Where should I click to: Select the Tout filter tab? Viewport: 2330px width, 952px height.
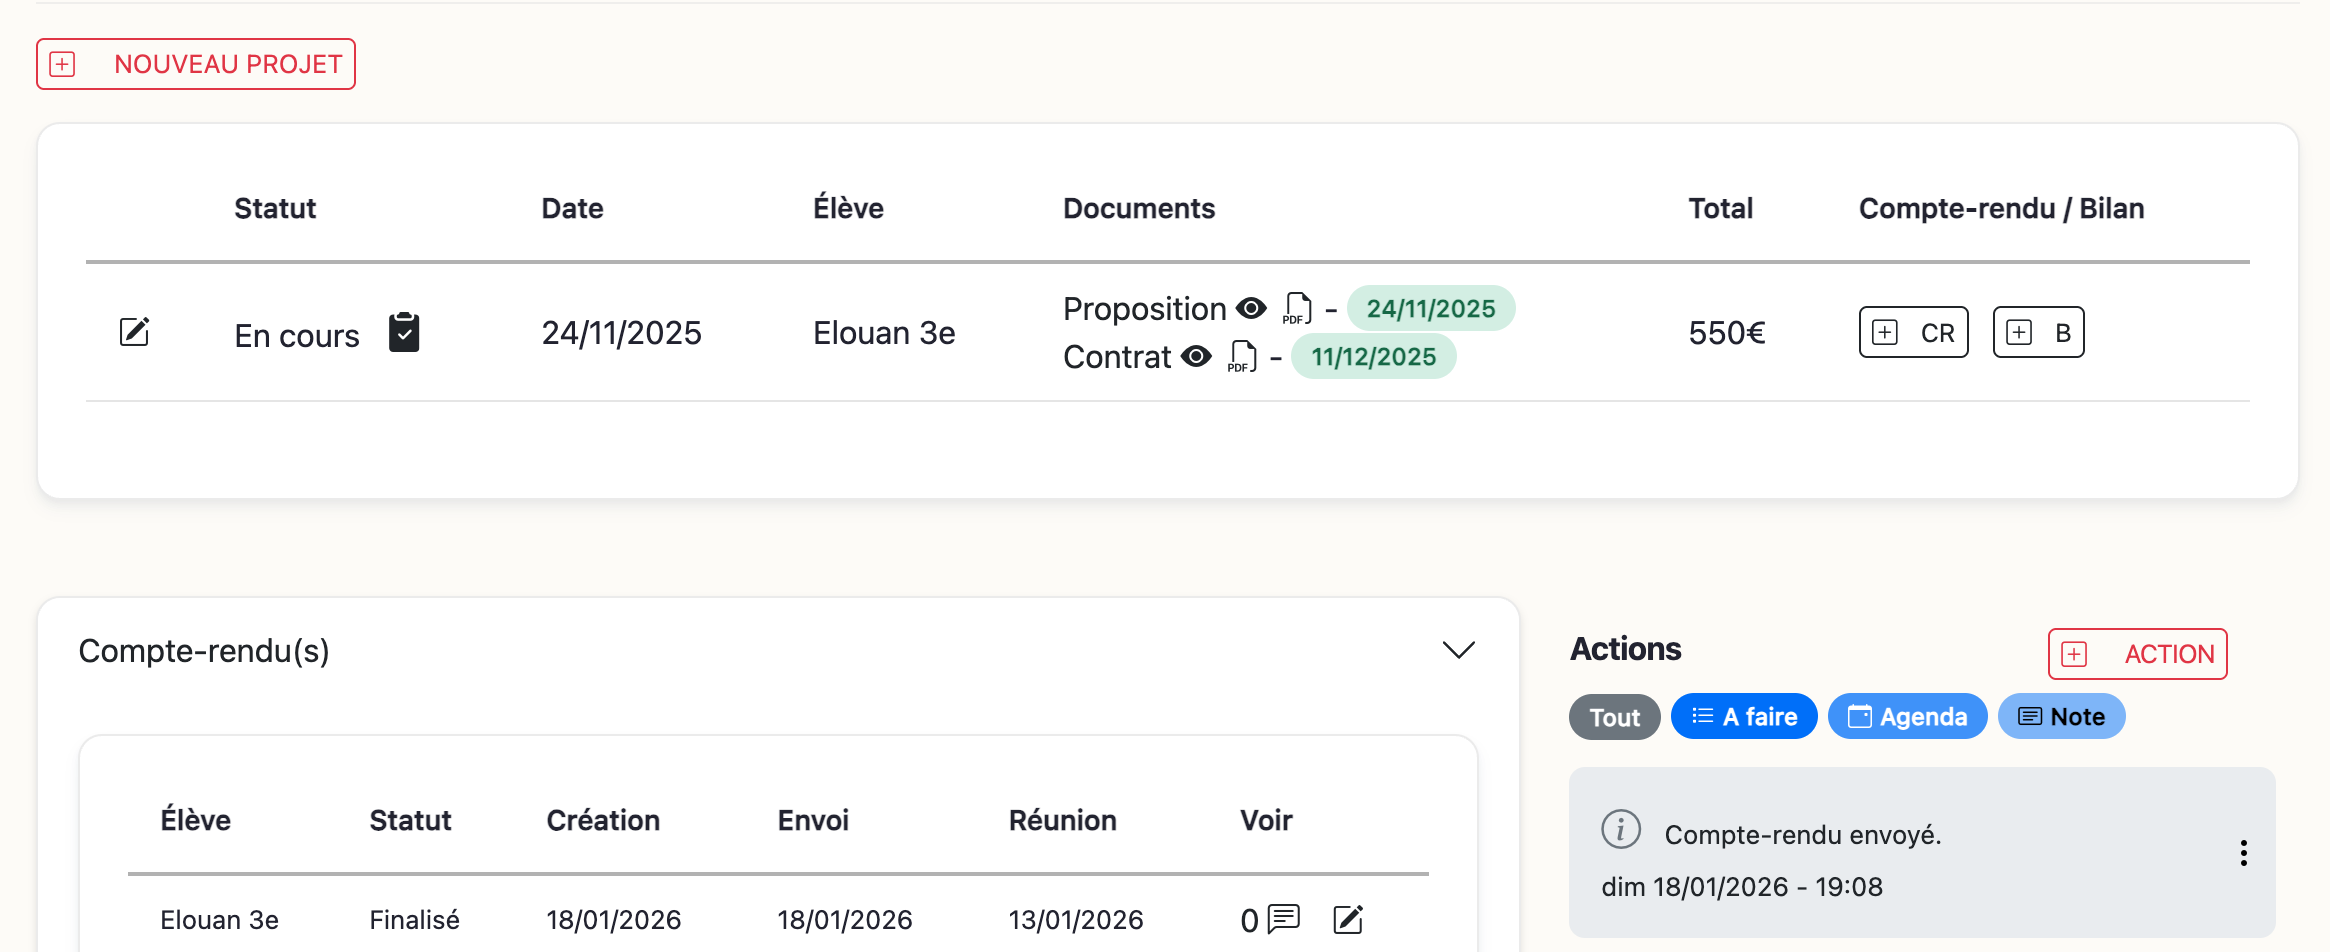click(1614, 717)
